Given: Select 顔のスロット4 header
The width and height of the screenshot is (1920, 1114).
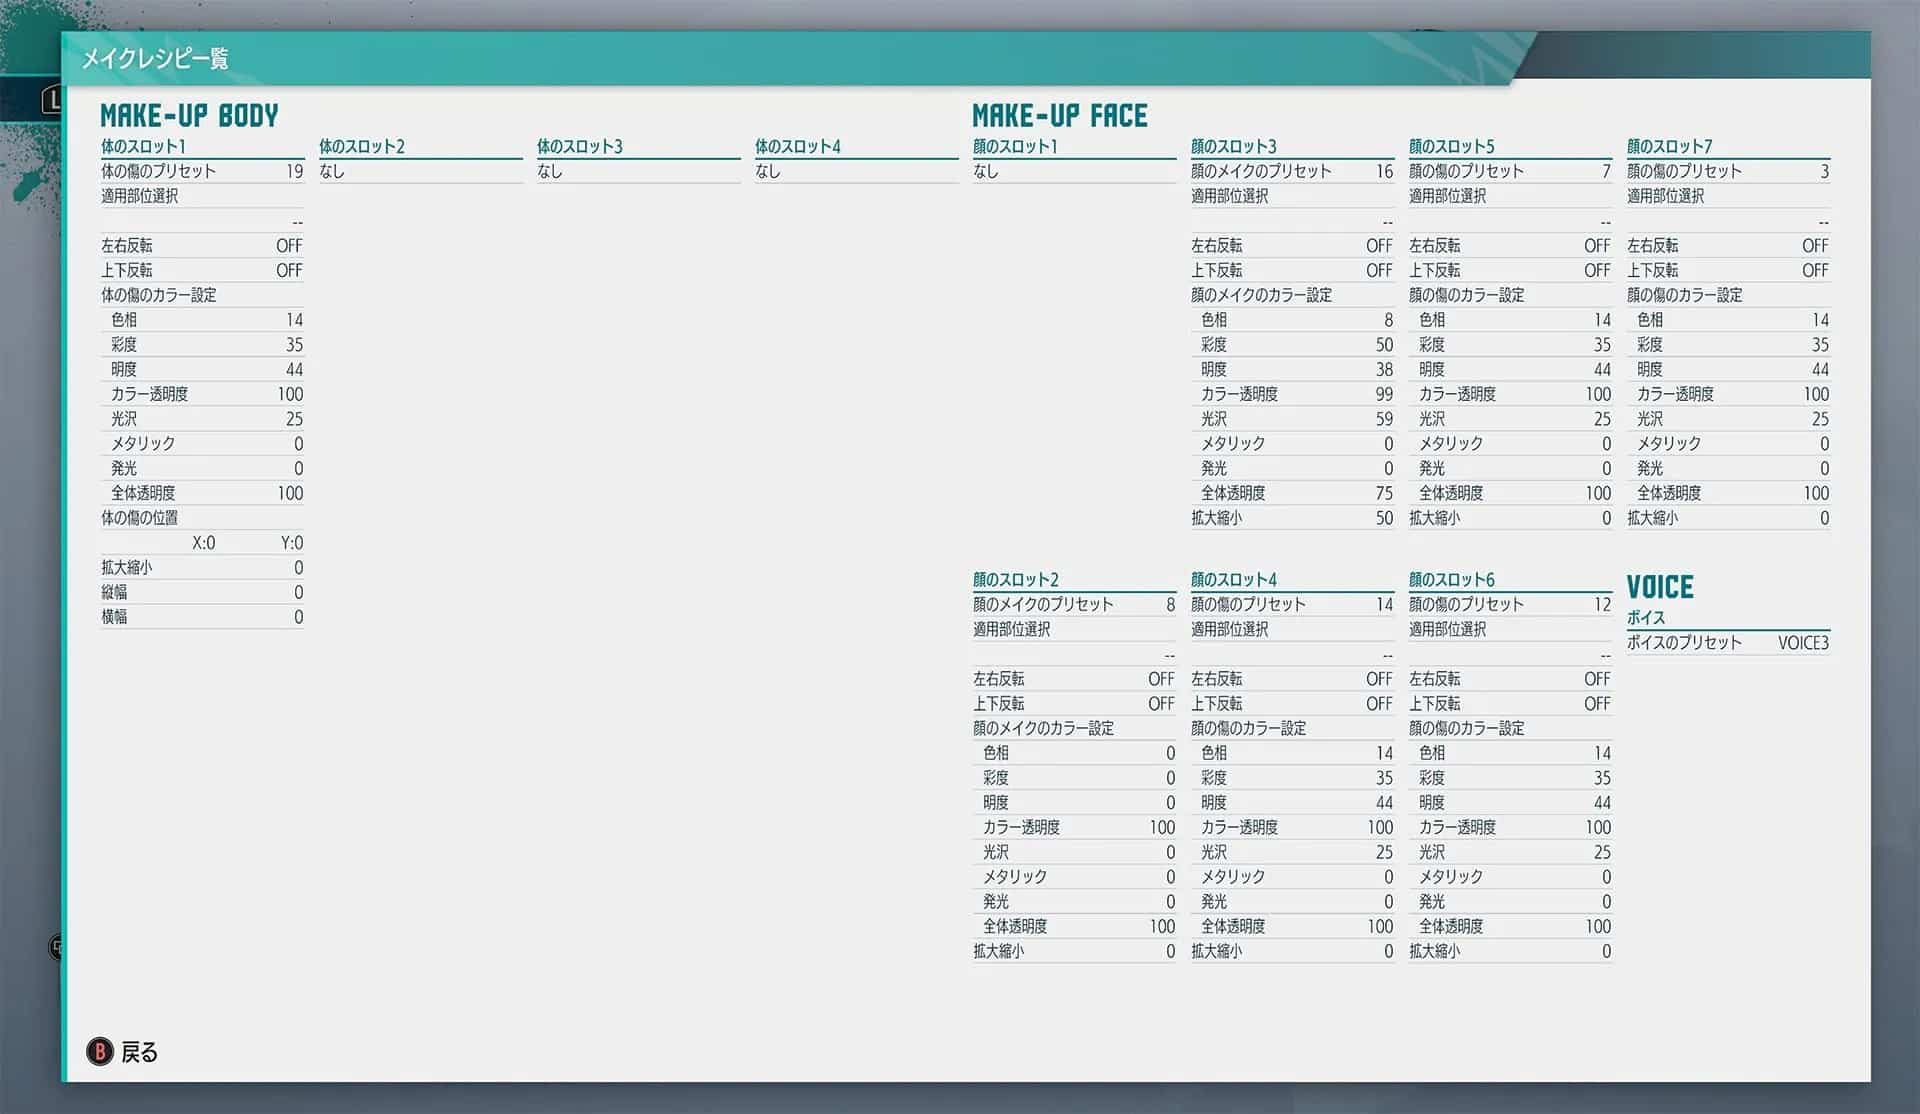Looking at the screenshot, I should tap(1234, 580).
